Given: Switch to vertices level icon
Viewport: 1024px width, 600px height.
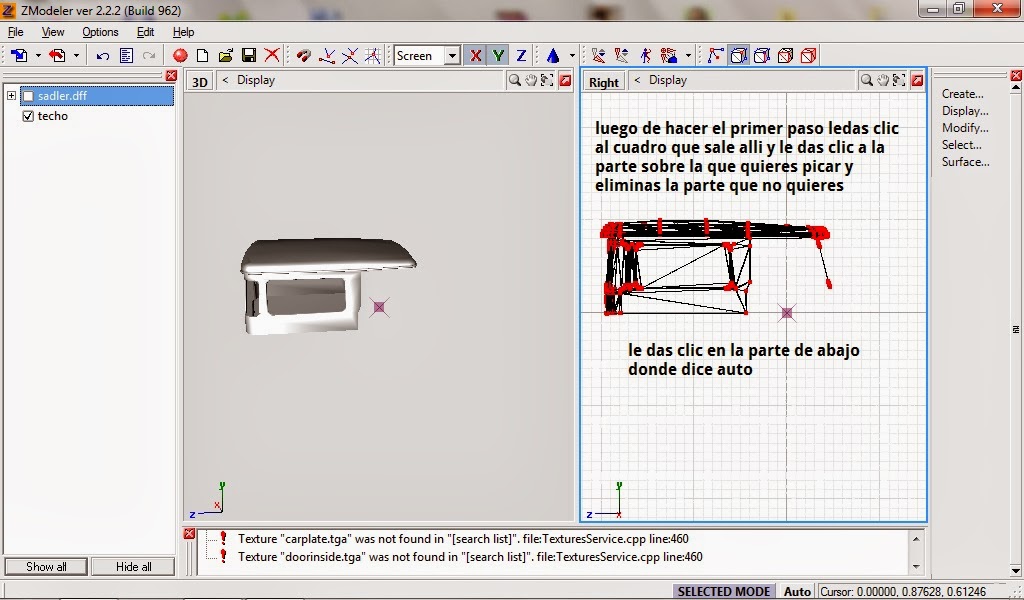Looking at the screenshot, I should coord(715,55).
